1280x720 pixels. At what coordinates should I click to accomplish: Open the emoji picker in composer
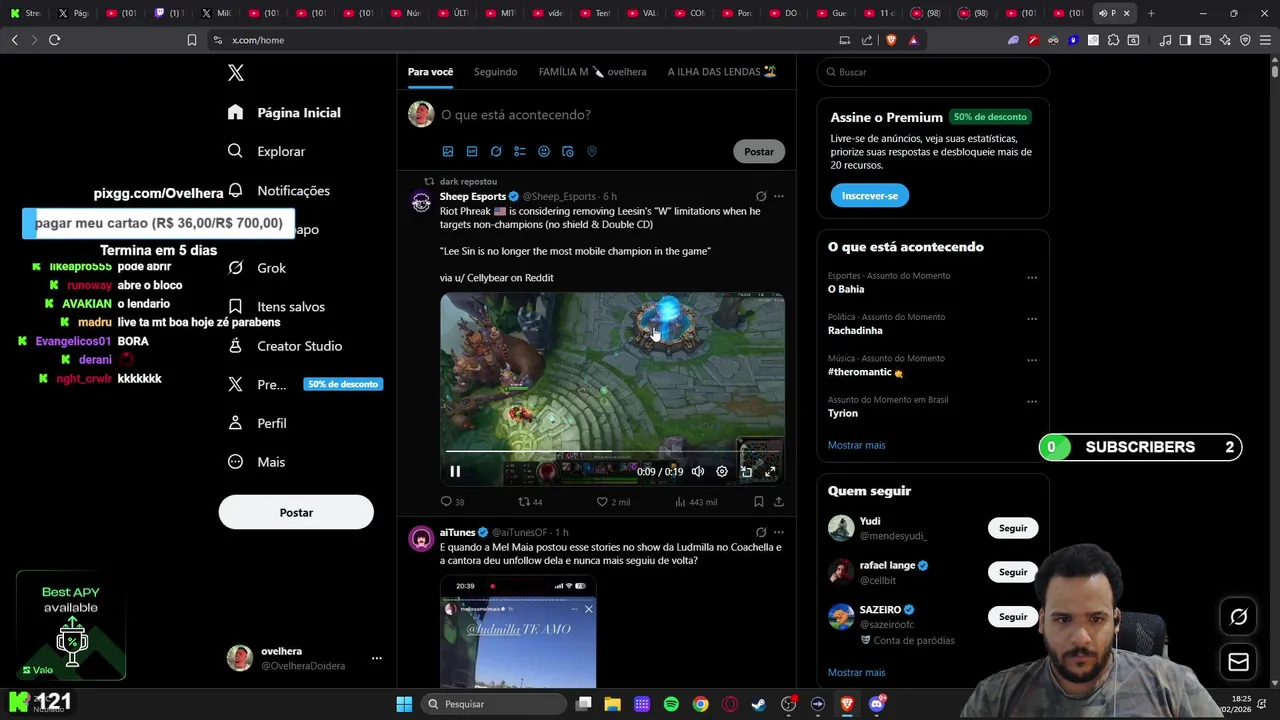(x=544, y=152)
